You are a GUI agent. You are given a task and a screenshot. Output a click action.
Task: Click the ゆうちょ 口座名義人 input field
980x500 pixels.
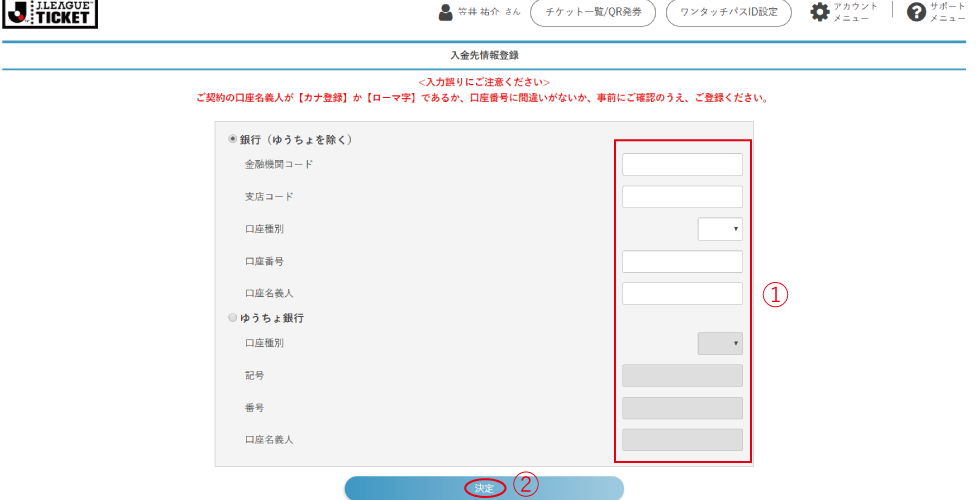682,440
